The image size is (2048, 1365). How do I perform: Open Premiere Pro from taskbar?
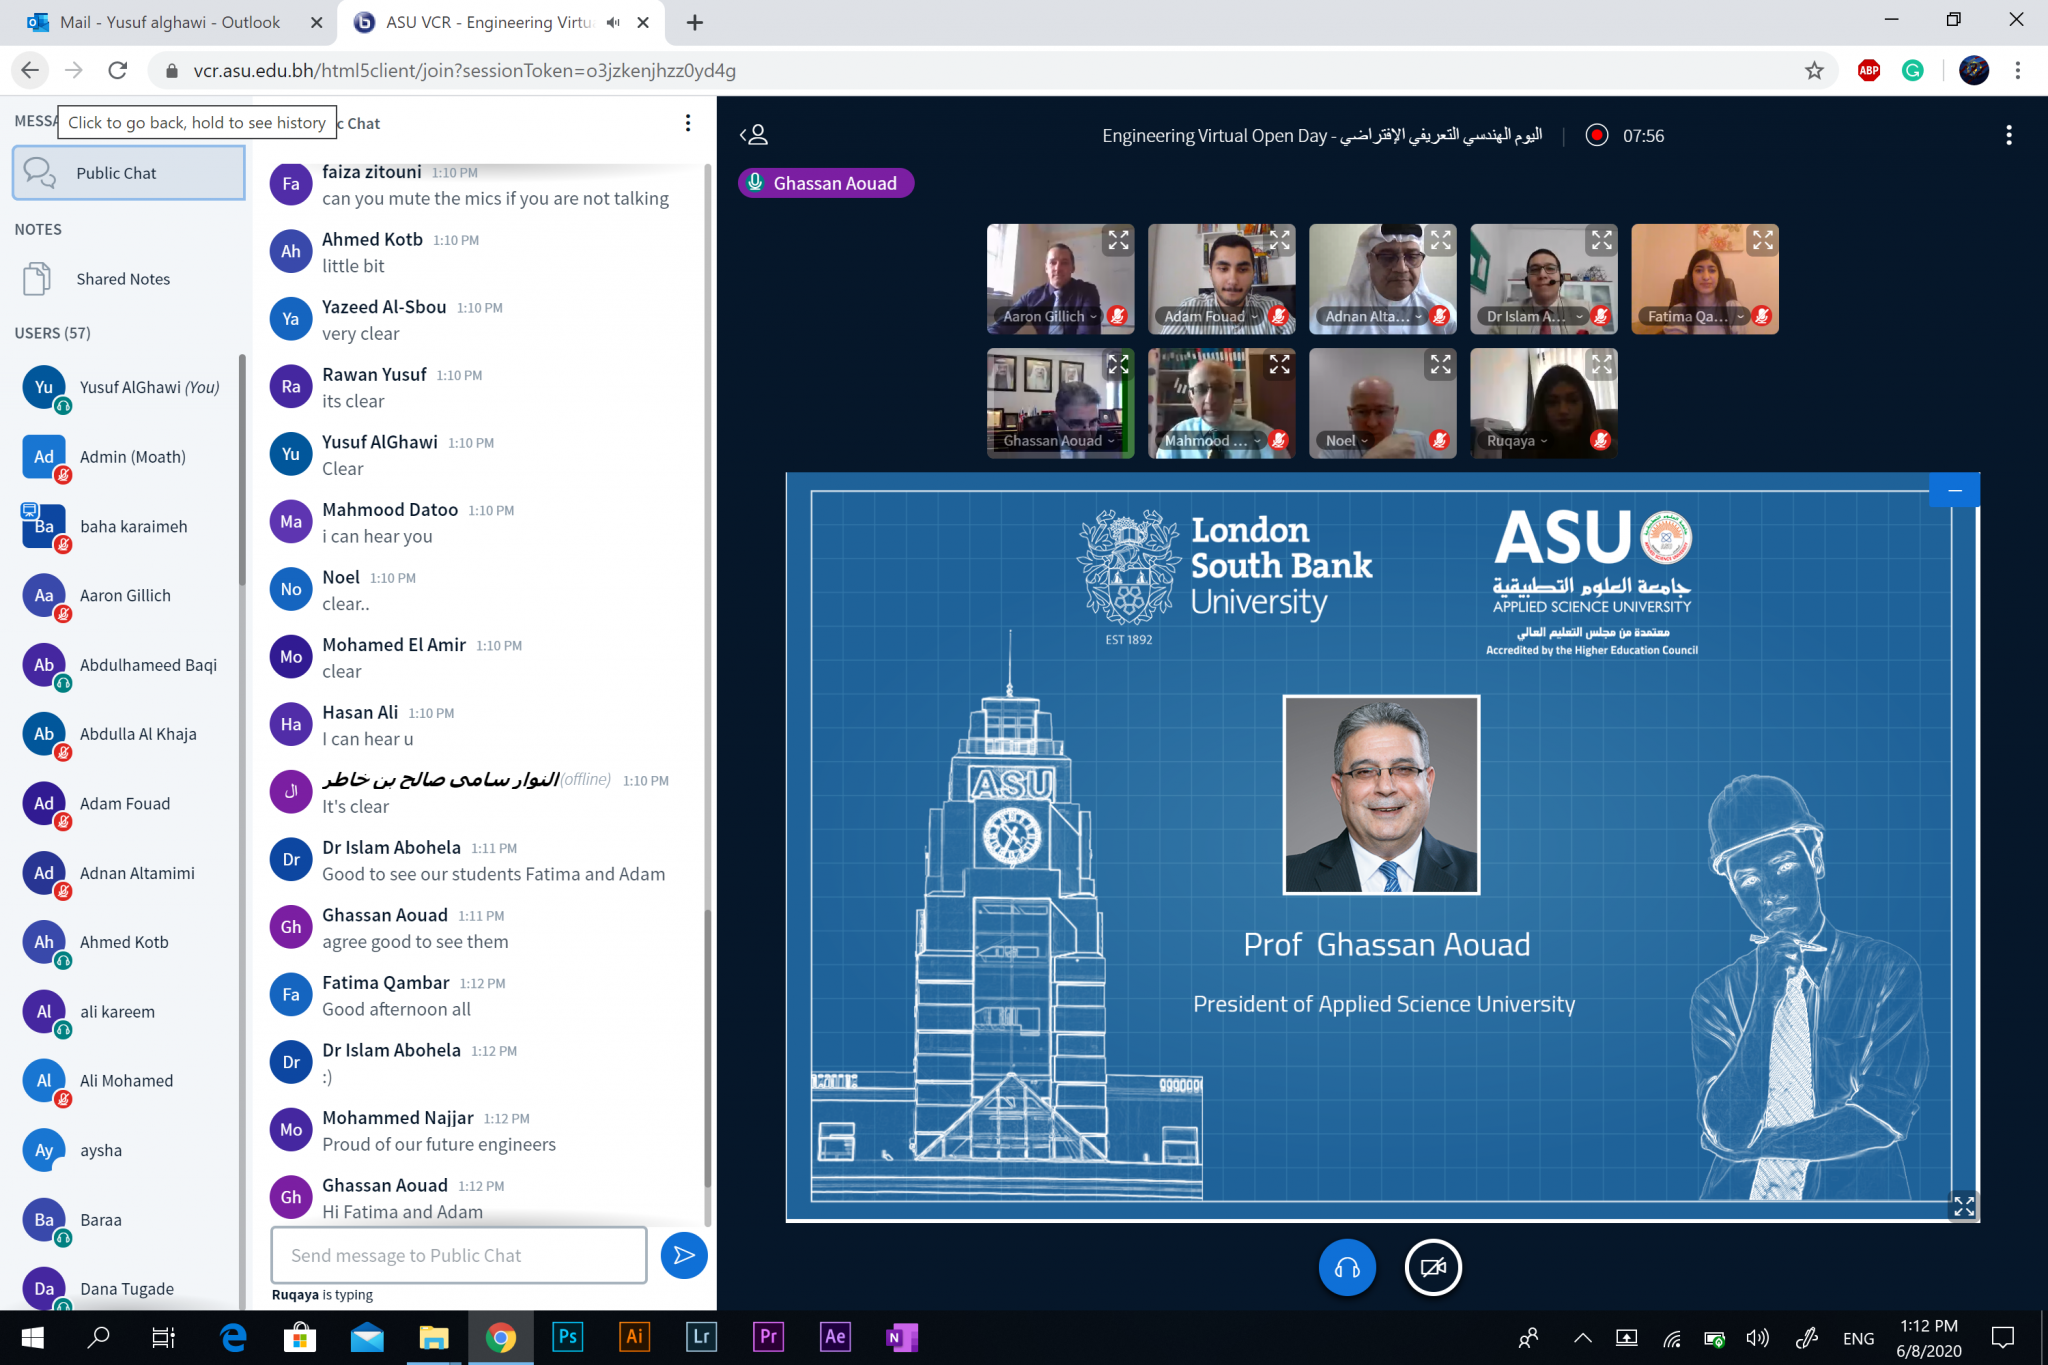point(768,1337)
